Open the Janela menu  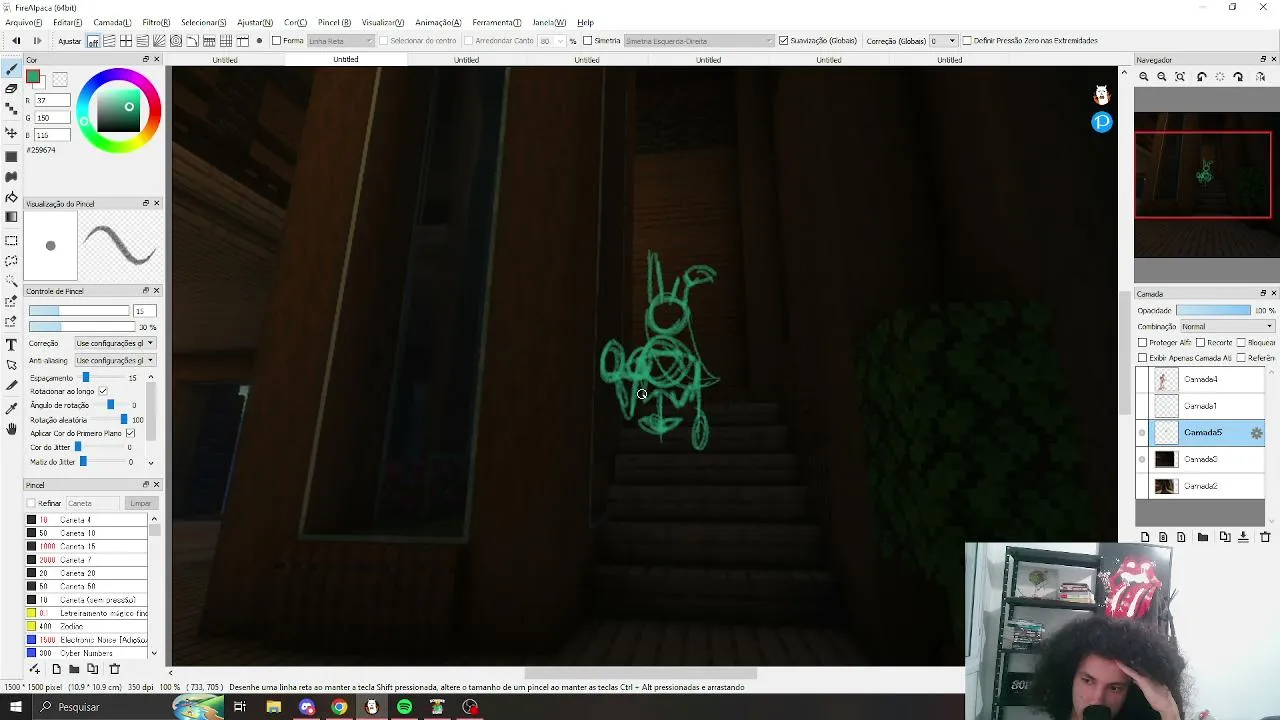coord(549,22)
